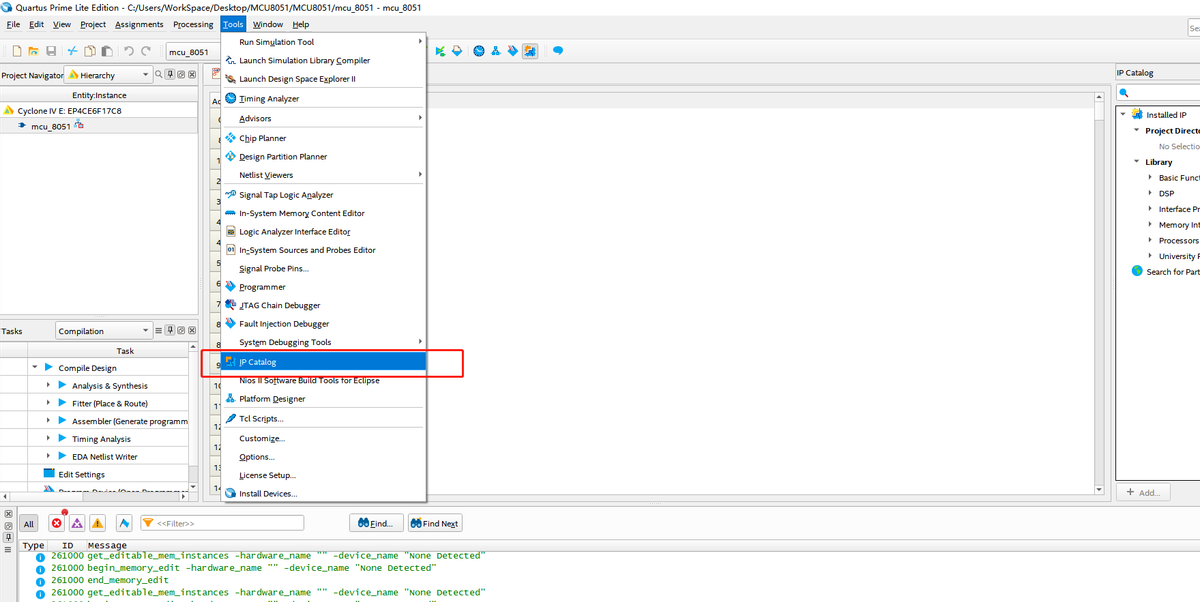Select mcu_8051 entity in hierarchy
1200x602 pixels.
(51, 127)
